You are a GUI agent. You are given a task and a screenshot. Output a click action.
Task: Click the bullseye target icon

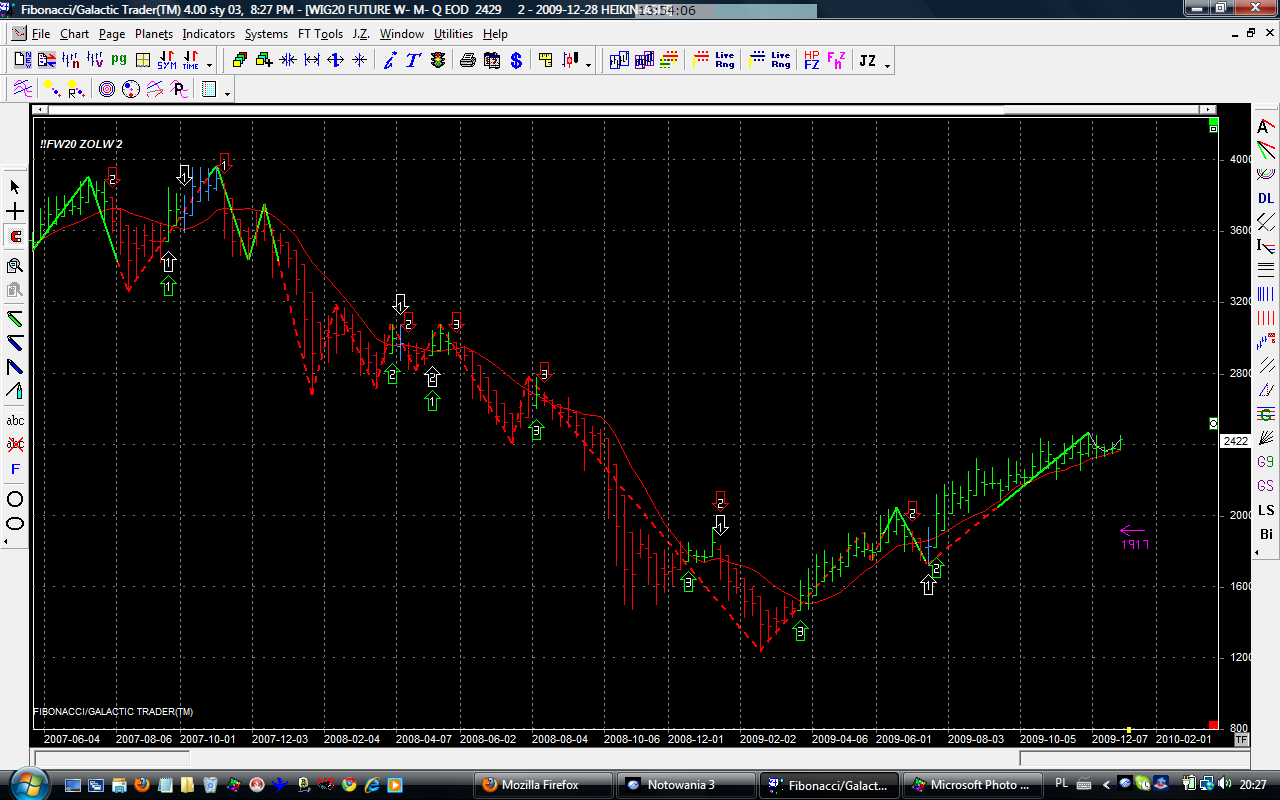point(107,90)
